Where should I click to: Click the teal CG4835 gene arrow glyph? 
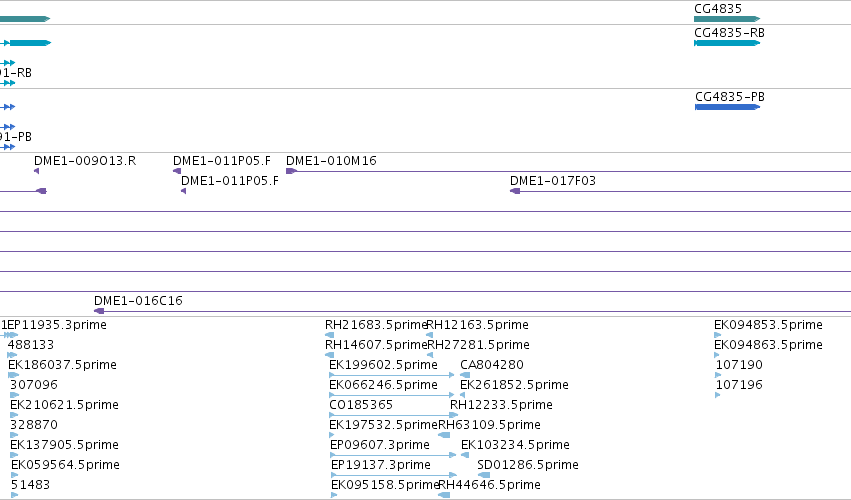(x=727, y=19)
